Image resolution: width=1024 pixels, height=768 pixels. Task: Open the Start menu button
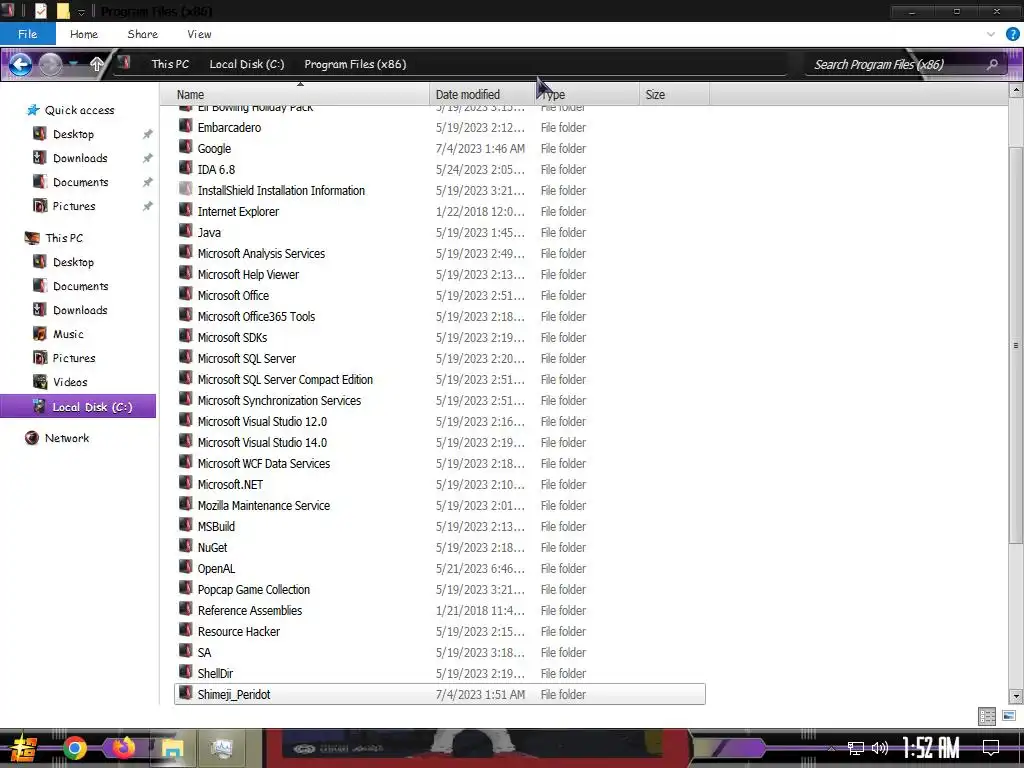24,748
